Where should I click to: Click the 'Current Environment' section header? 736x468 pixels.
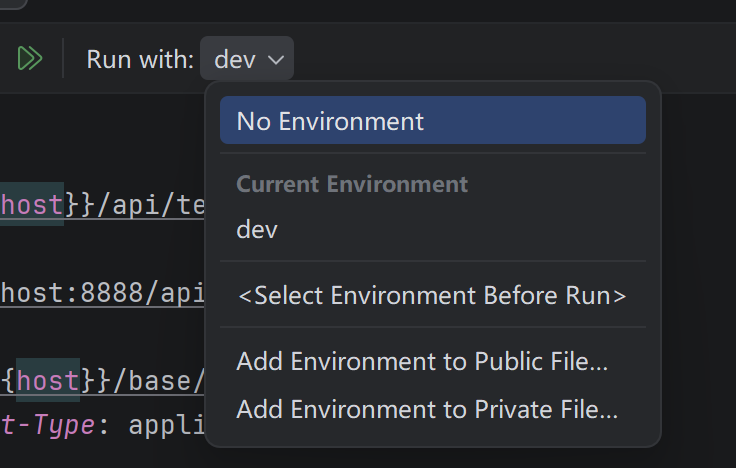(x=352, y=184)
